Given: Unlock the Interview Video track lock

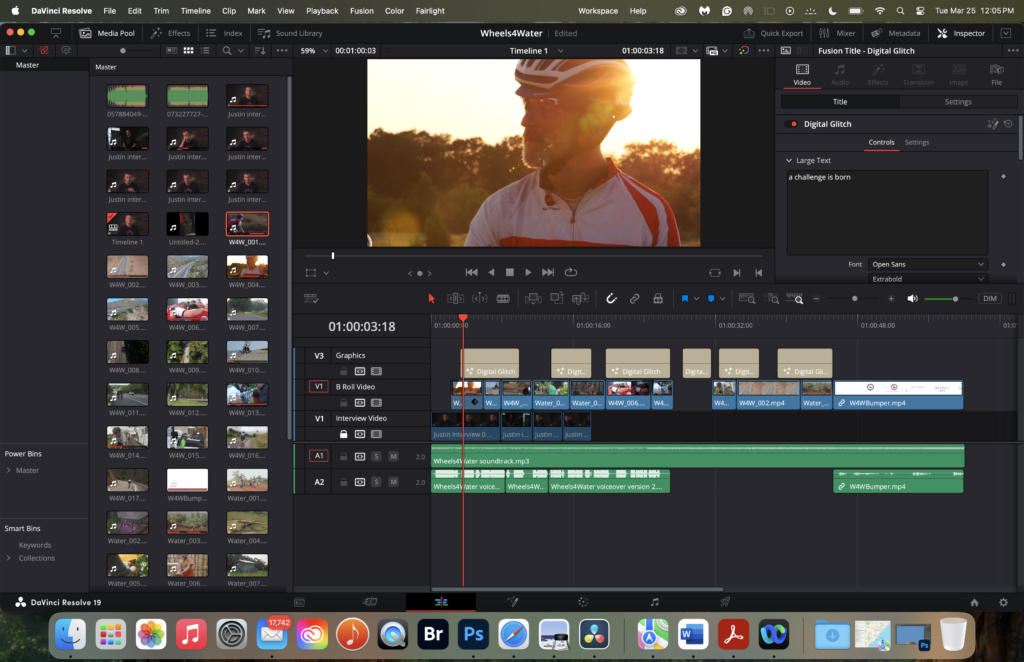Looking at the screenshot, I should click(343, 434).
